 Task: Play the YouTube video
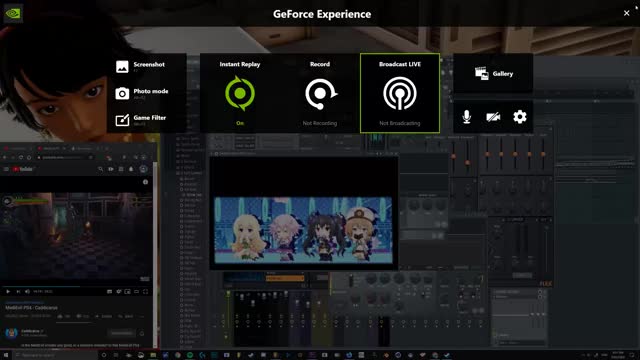click(8, 291)
